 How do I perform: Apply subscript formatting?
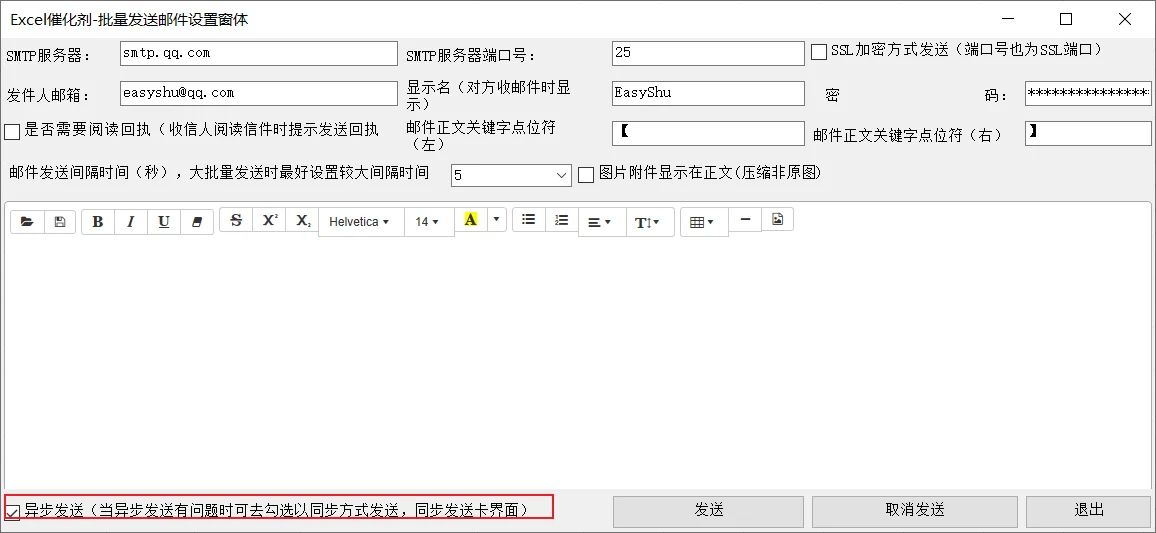pos(303,220)
